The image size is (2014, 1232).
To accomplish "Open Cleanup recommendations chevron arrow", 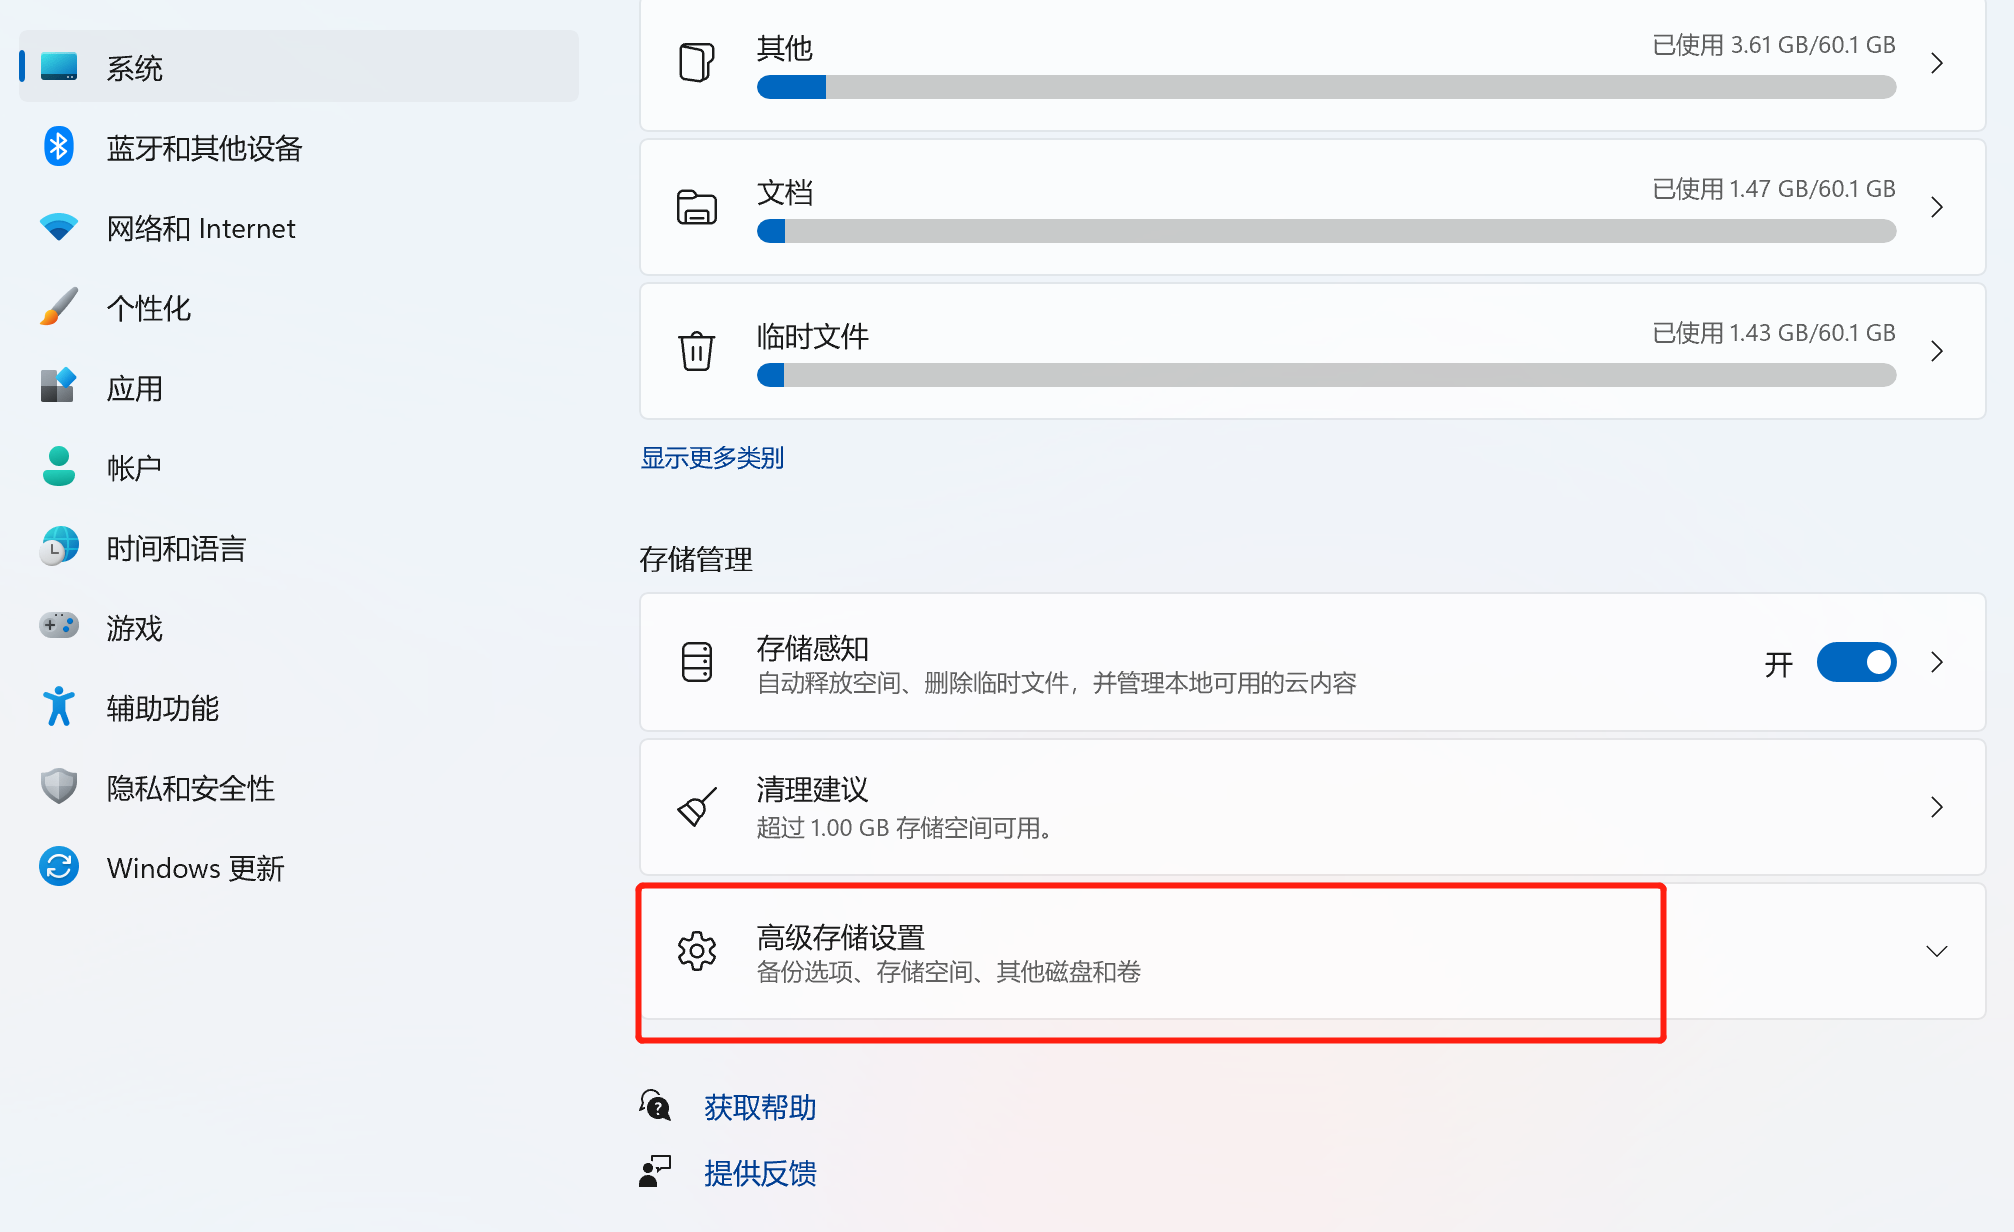I will pos(1936,807).
